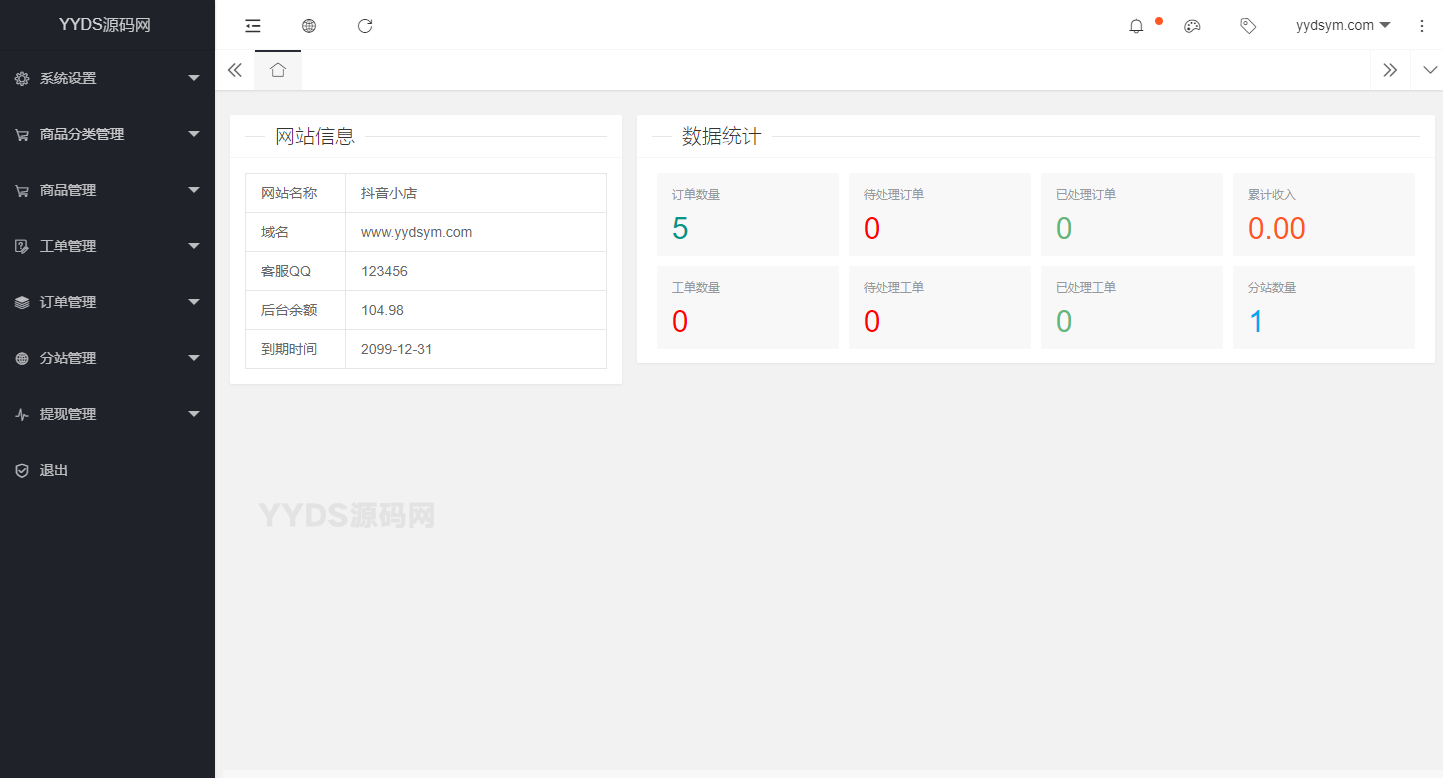Expand 工单管理 menu section
1443x778 pixels.
[107, 246]
